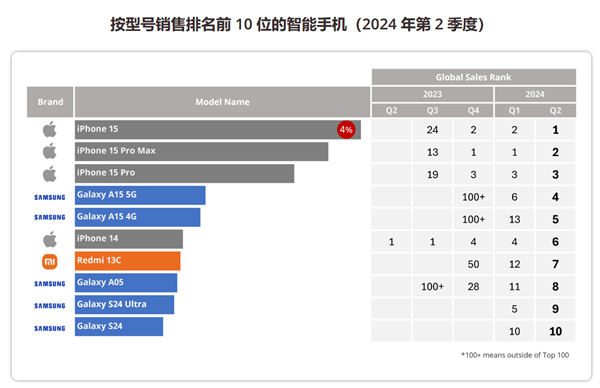Click iPhone 15 Pro Q3 rank 19

pos(432,174)
